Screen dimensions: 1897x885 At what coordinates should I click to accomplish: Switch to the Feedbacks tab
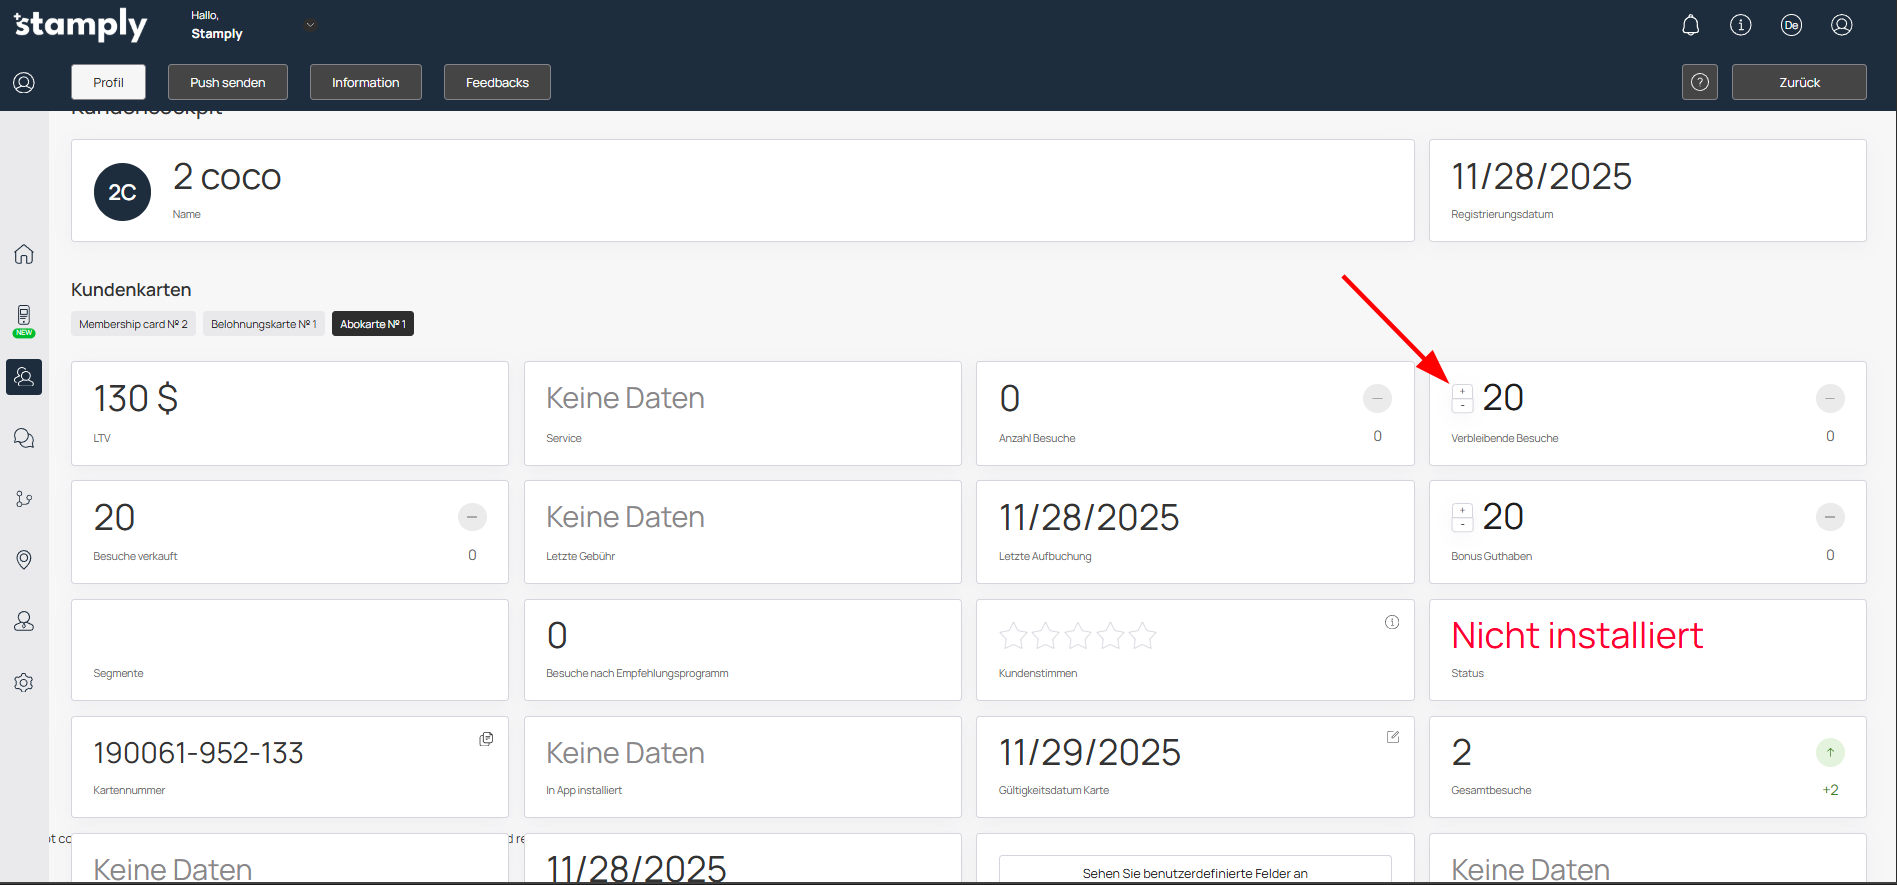pos(497,82)
